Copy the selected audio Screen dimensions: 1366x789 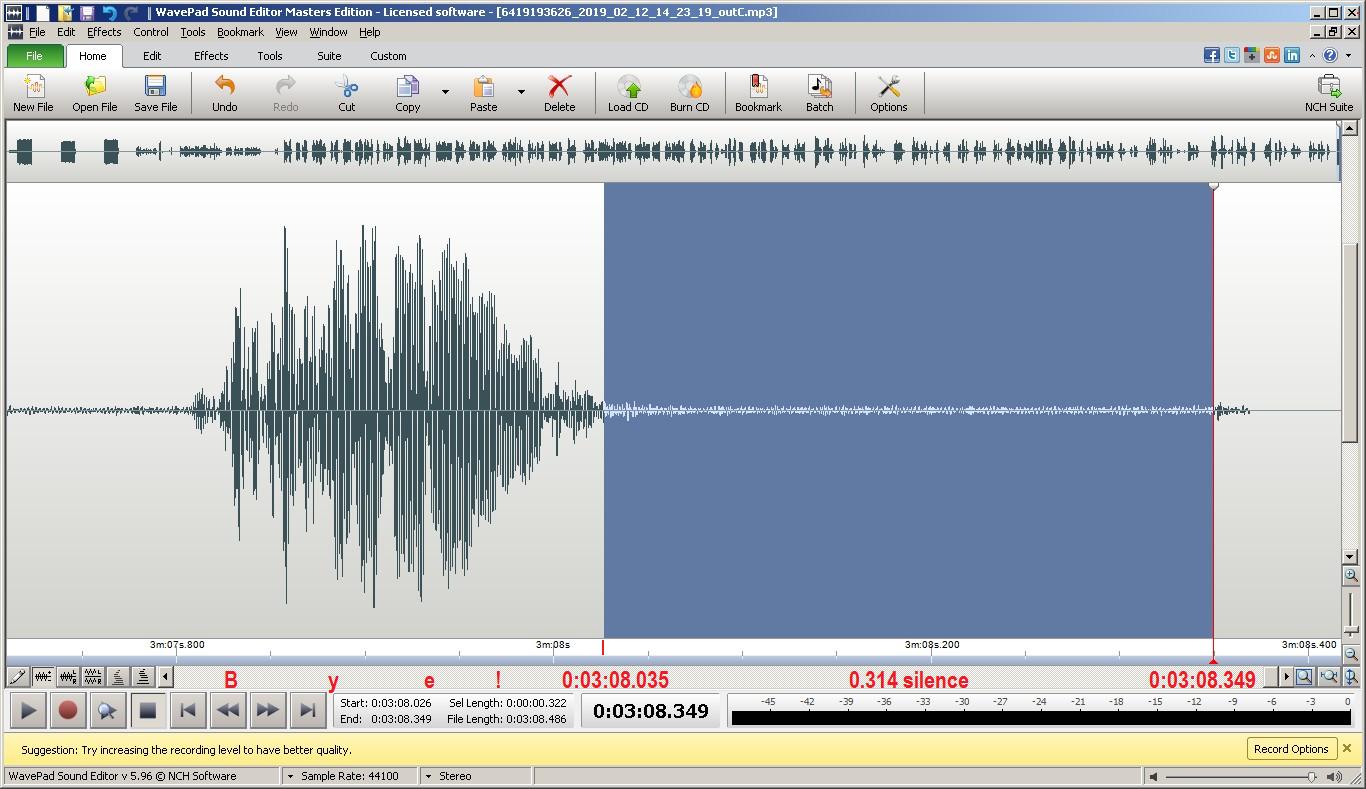408,93
